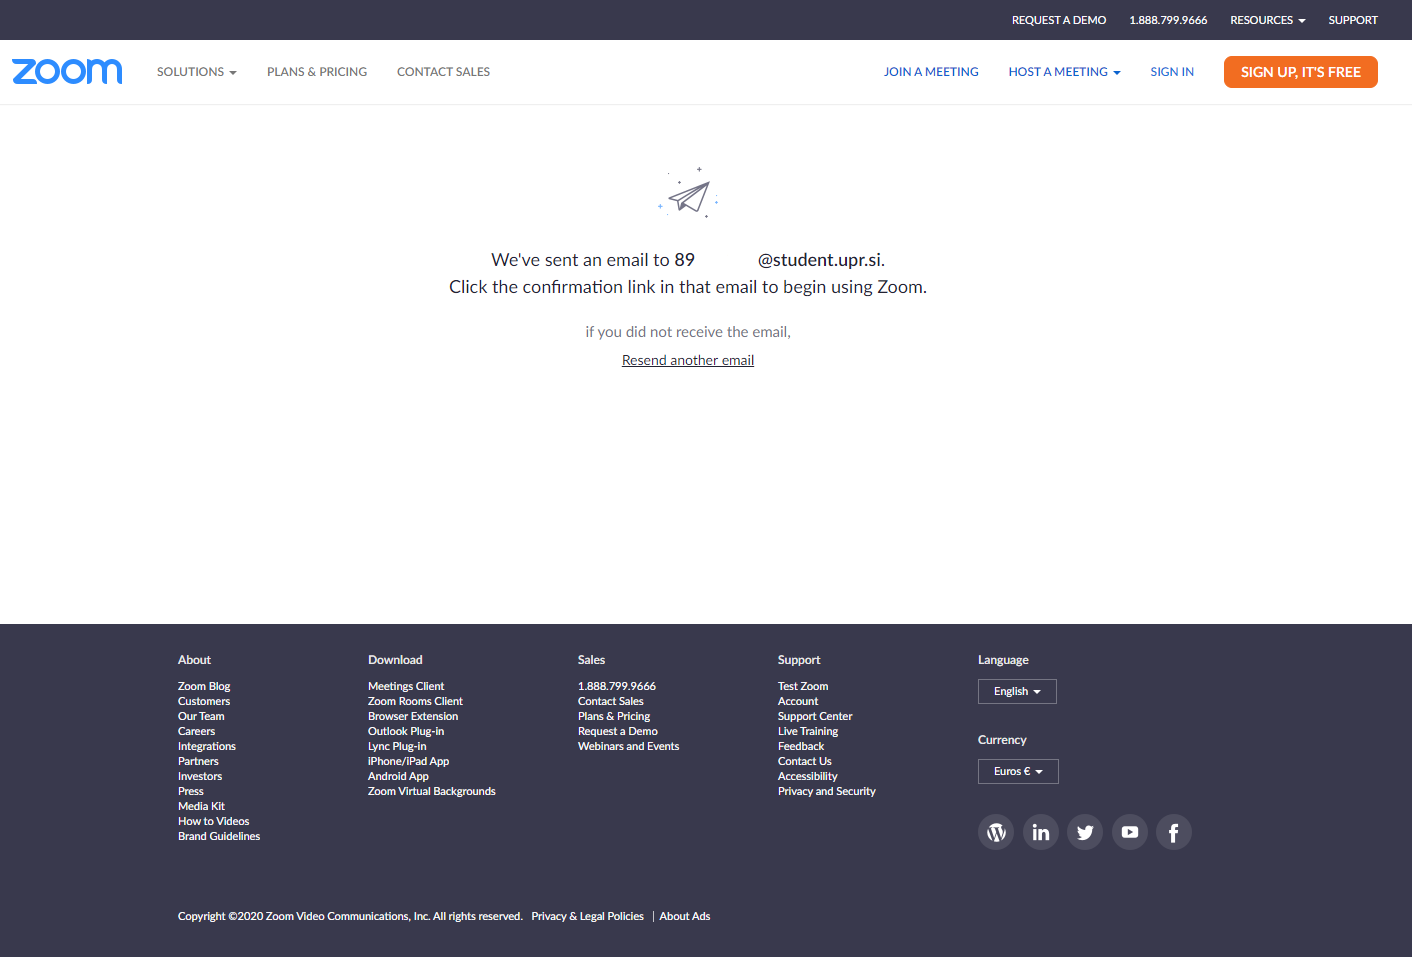
Task: Open the Sign In page
Action: click(x=1172, y=72)
